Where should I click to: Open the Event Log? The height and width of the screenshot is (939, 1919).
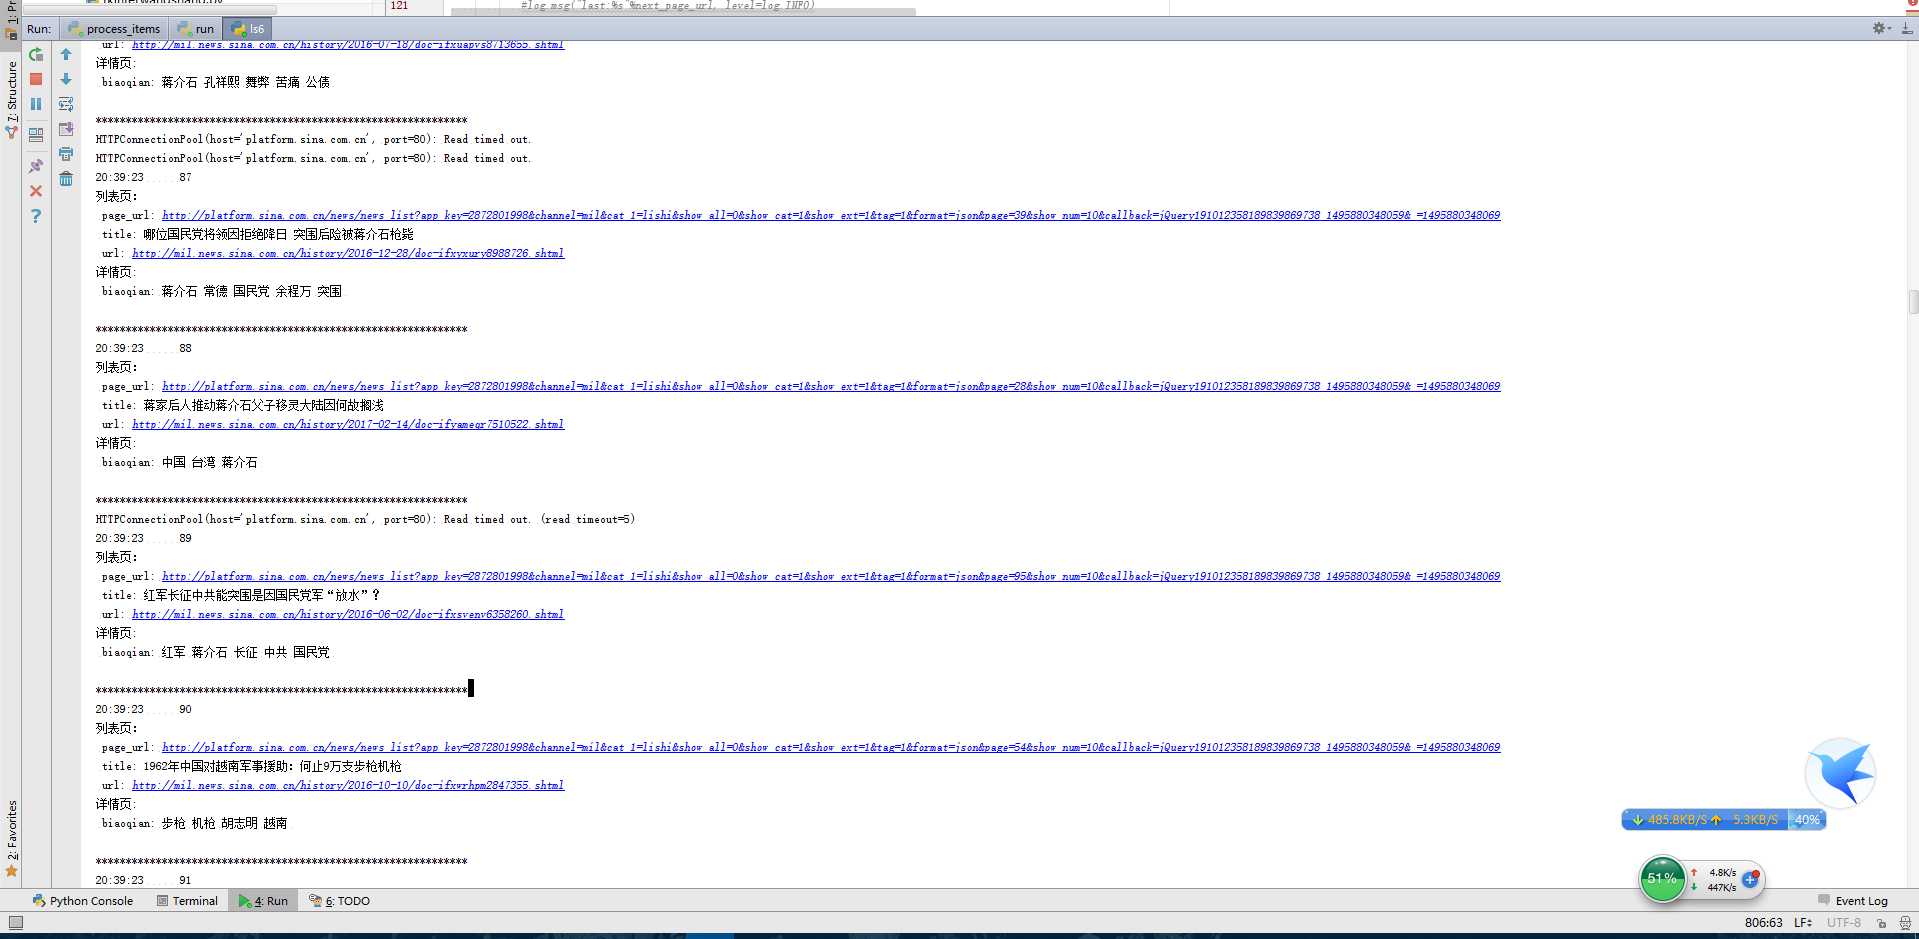1853,901
